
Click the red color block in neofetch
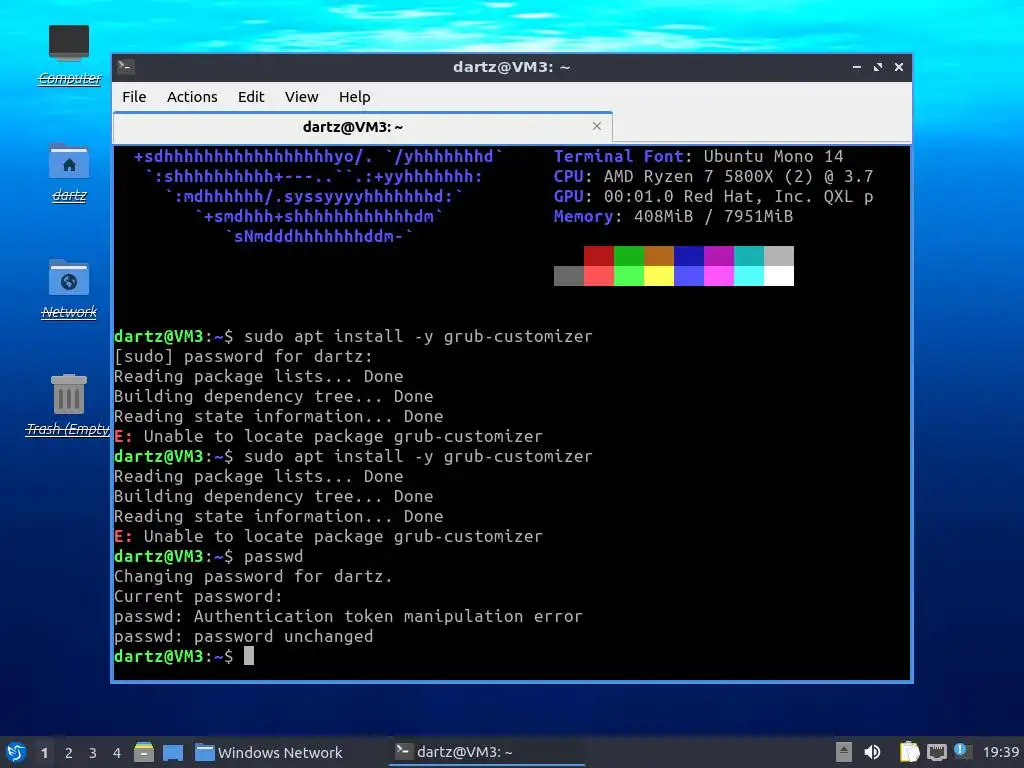point(599,256)
